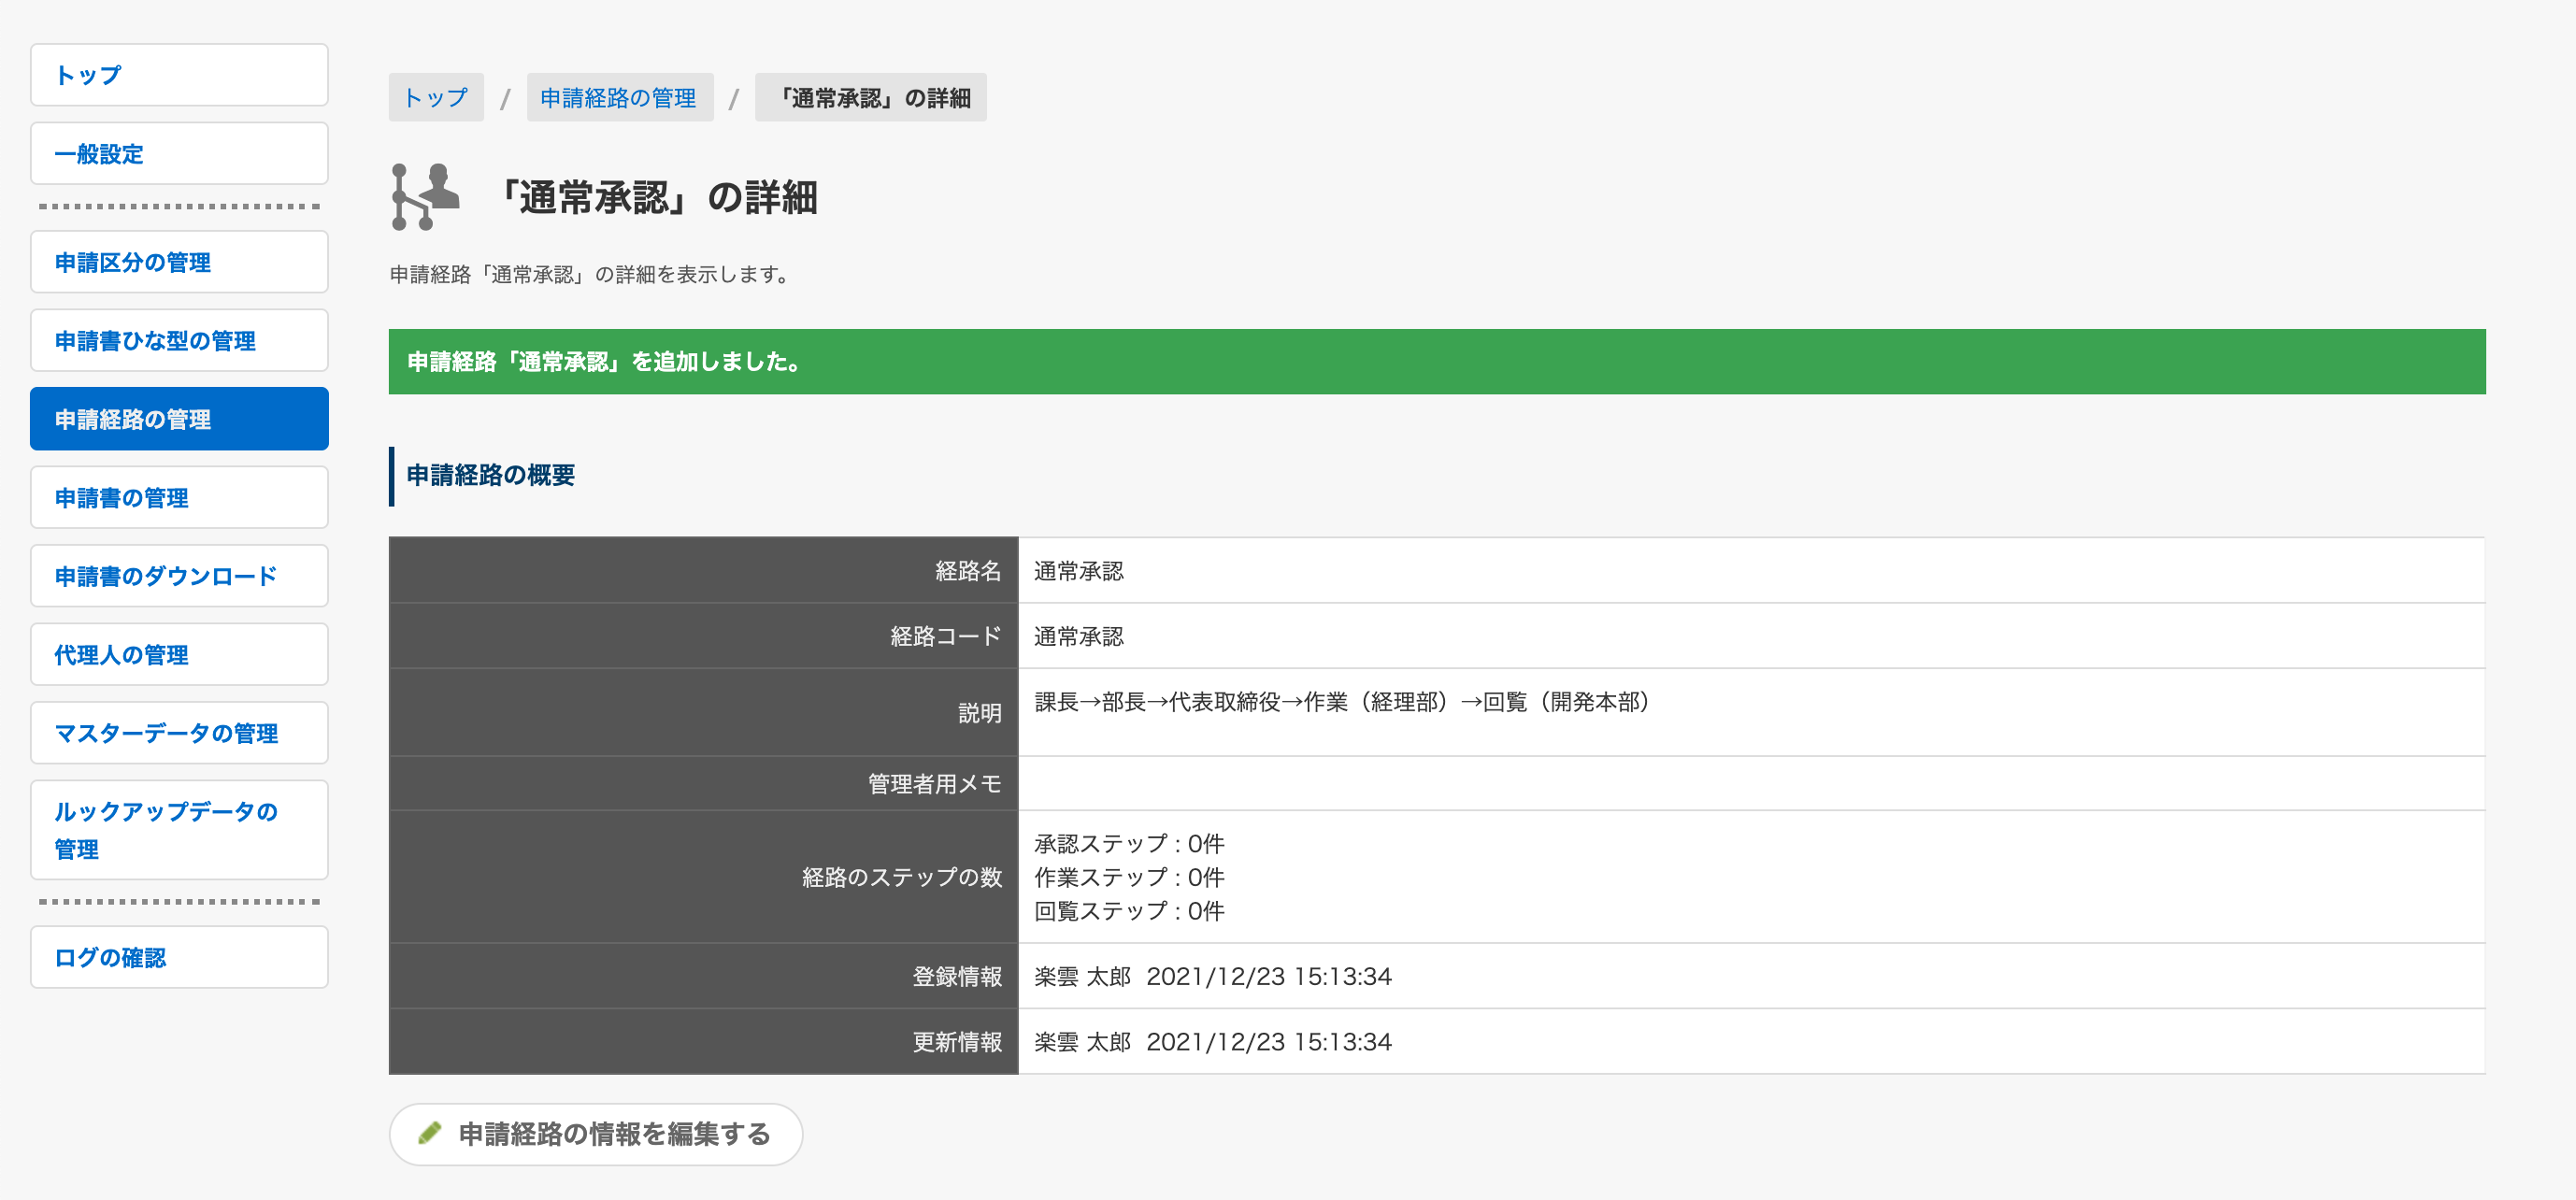The image size is (2576, 1200).
Task: Click the green pencil edit icon
Action: click(430, 1133)
